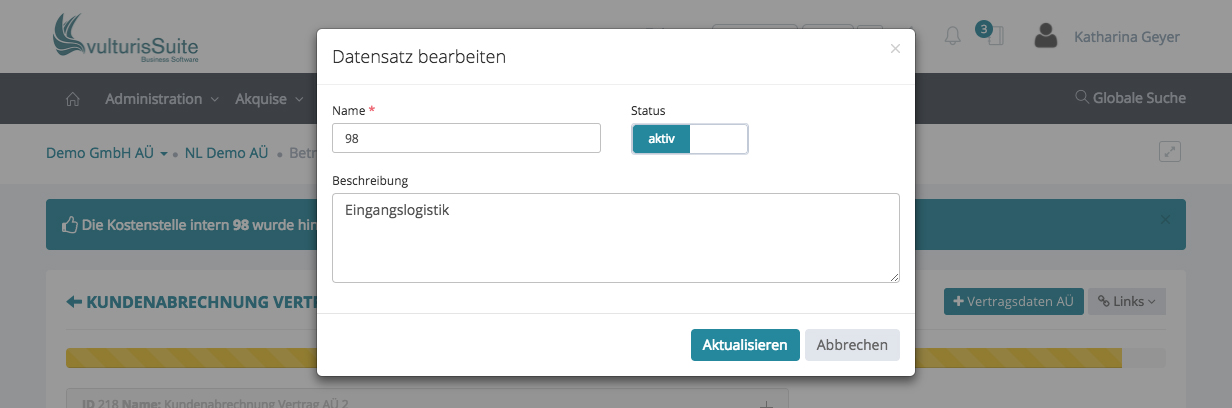Click the Aktualisieren button

[x=745, y=345]
